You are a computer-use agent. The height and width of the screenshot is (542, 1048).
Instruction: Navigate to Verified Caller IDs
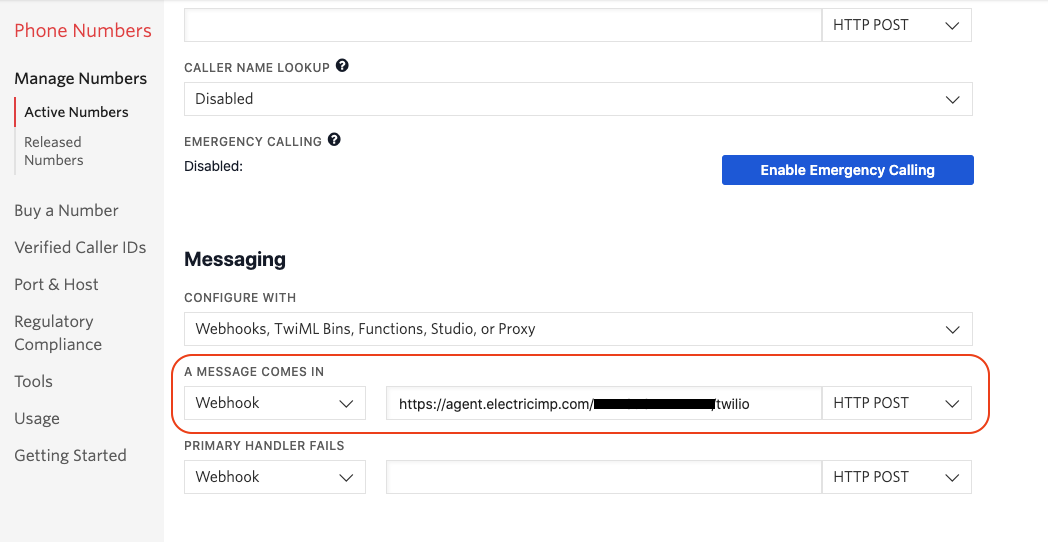pyautogui.click(x=80, y=247)
